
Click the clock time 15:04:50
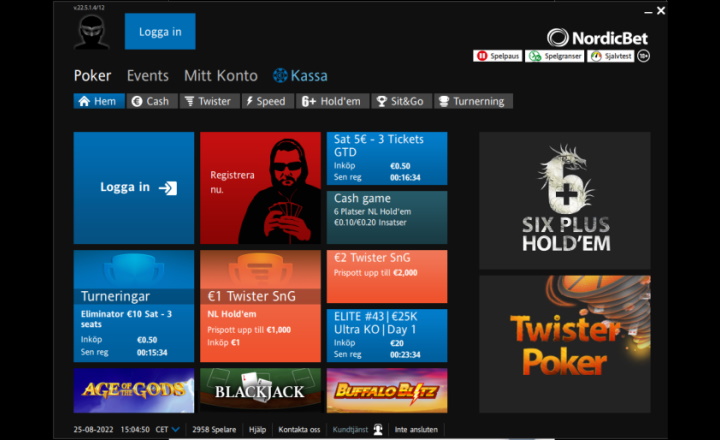tap(135, 429)
